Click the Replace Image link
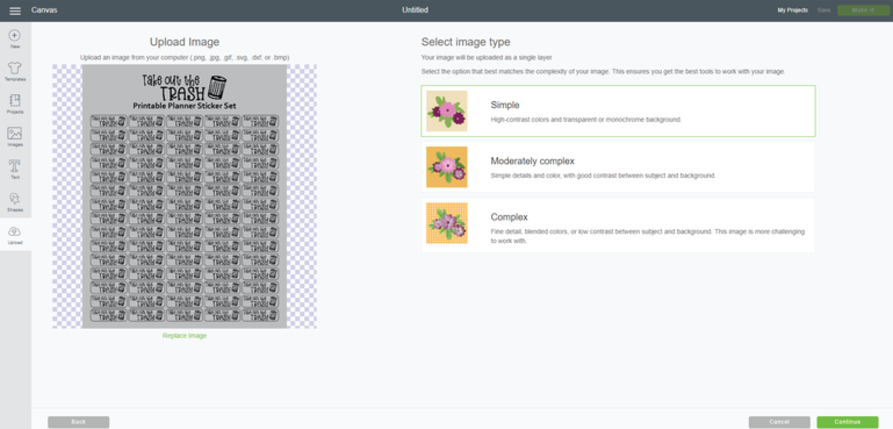Screen dimensions: 893x429 [185, 336]
